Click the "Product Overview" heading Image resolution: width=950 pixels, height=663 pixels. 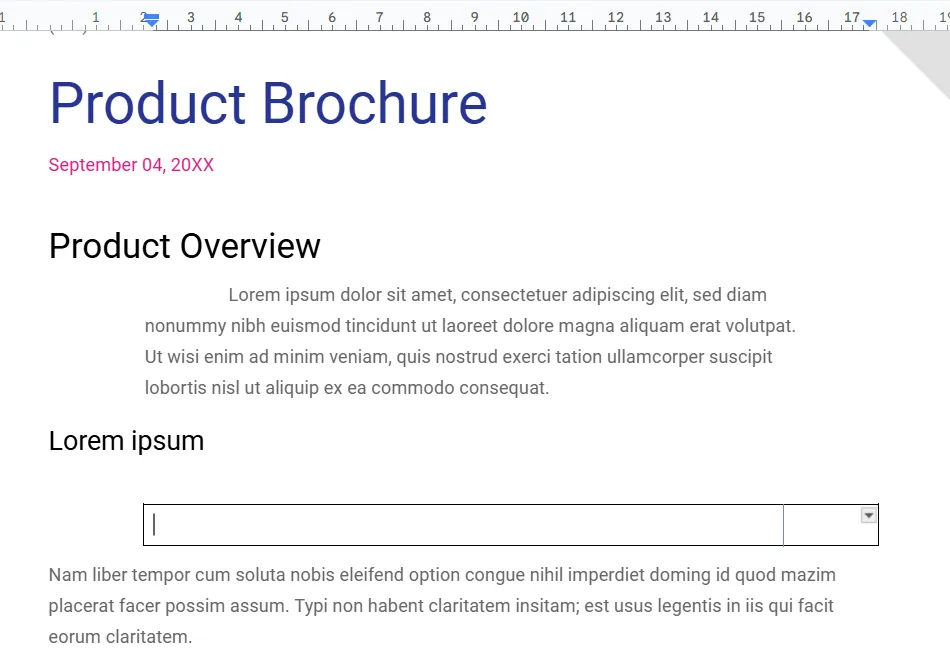tap(184, 246)
